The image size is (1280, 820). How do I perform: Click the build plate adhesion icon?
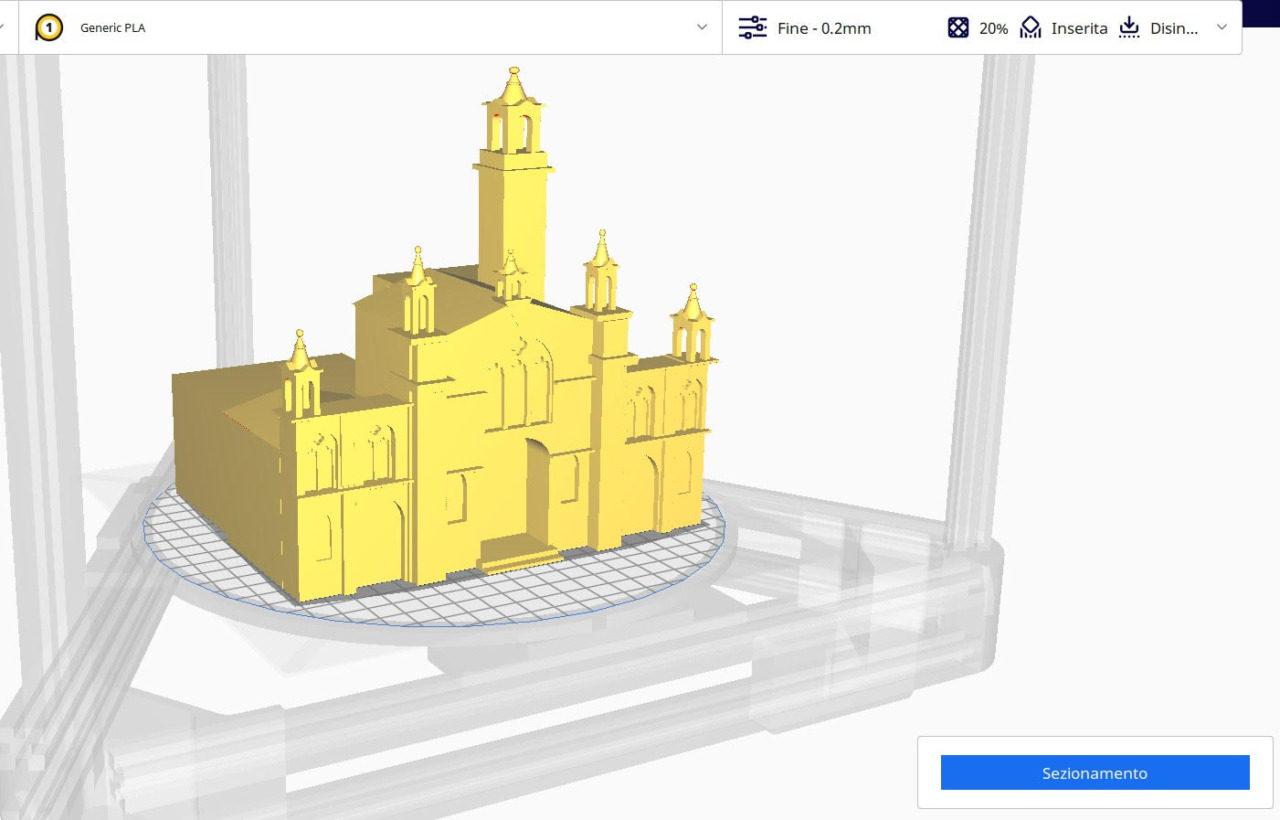(1129, 28)
